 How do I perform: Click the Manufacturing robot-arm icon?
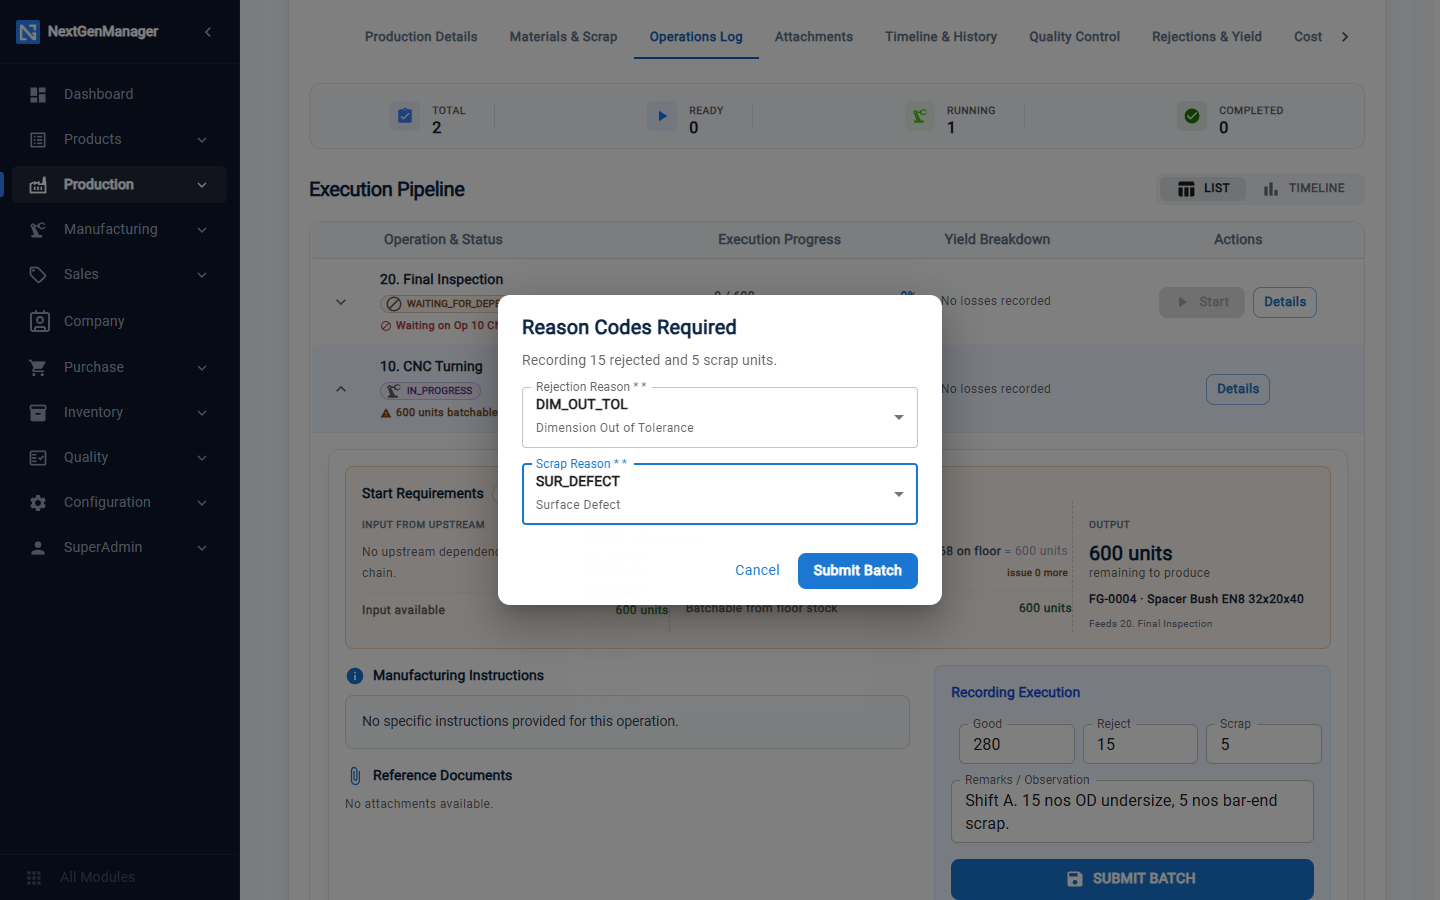coord(38,230)
